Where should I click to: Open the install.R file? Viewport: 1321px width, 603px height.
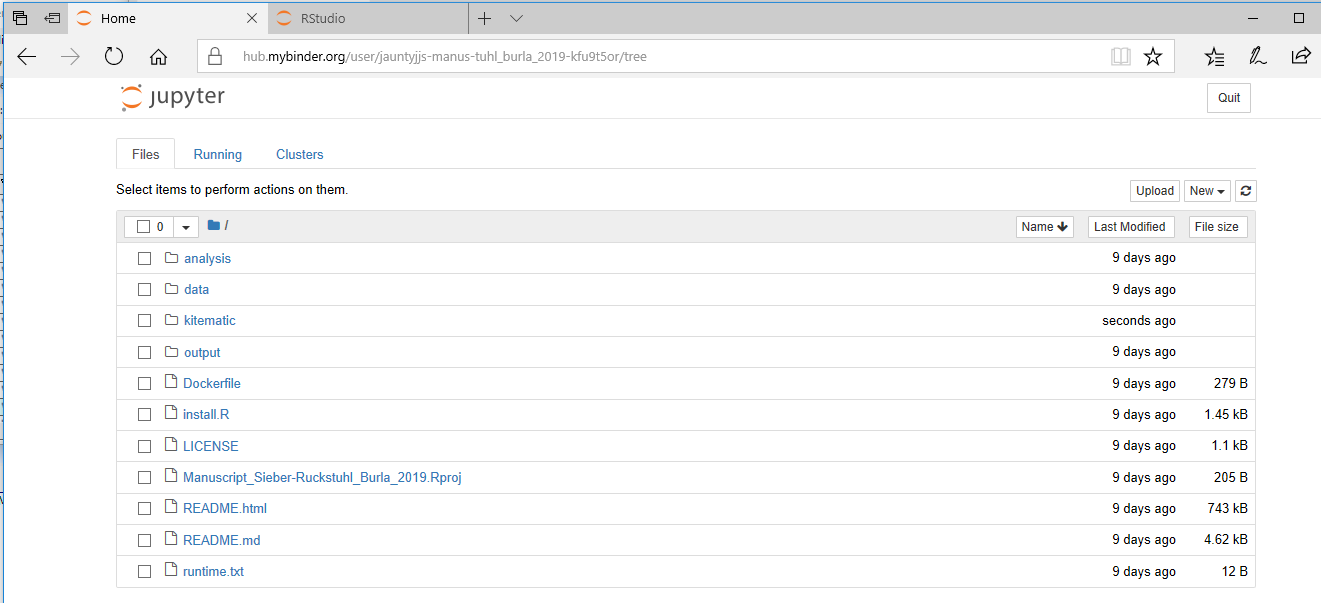(206, 414)
